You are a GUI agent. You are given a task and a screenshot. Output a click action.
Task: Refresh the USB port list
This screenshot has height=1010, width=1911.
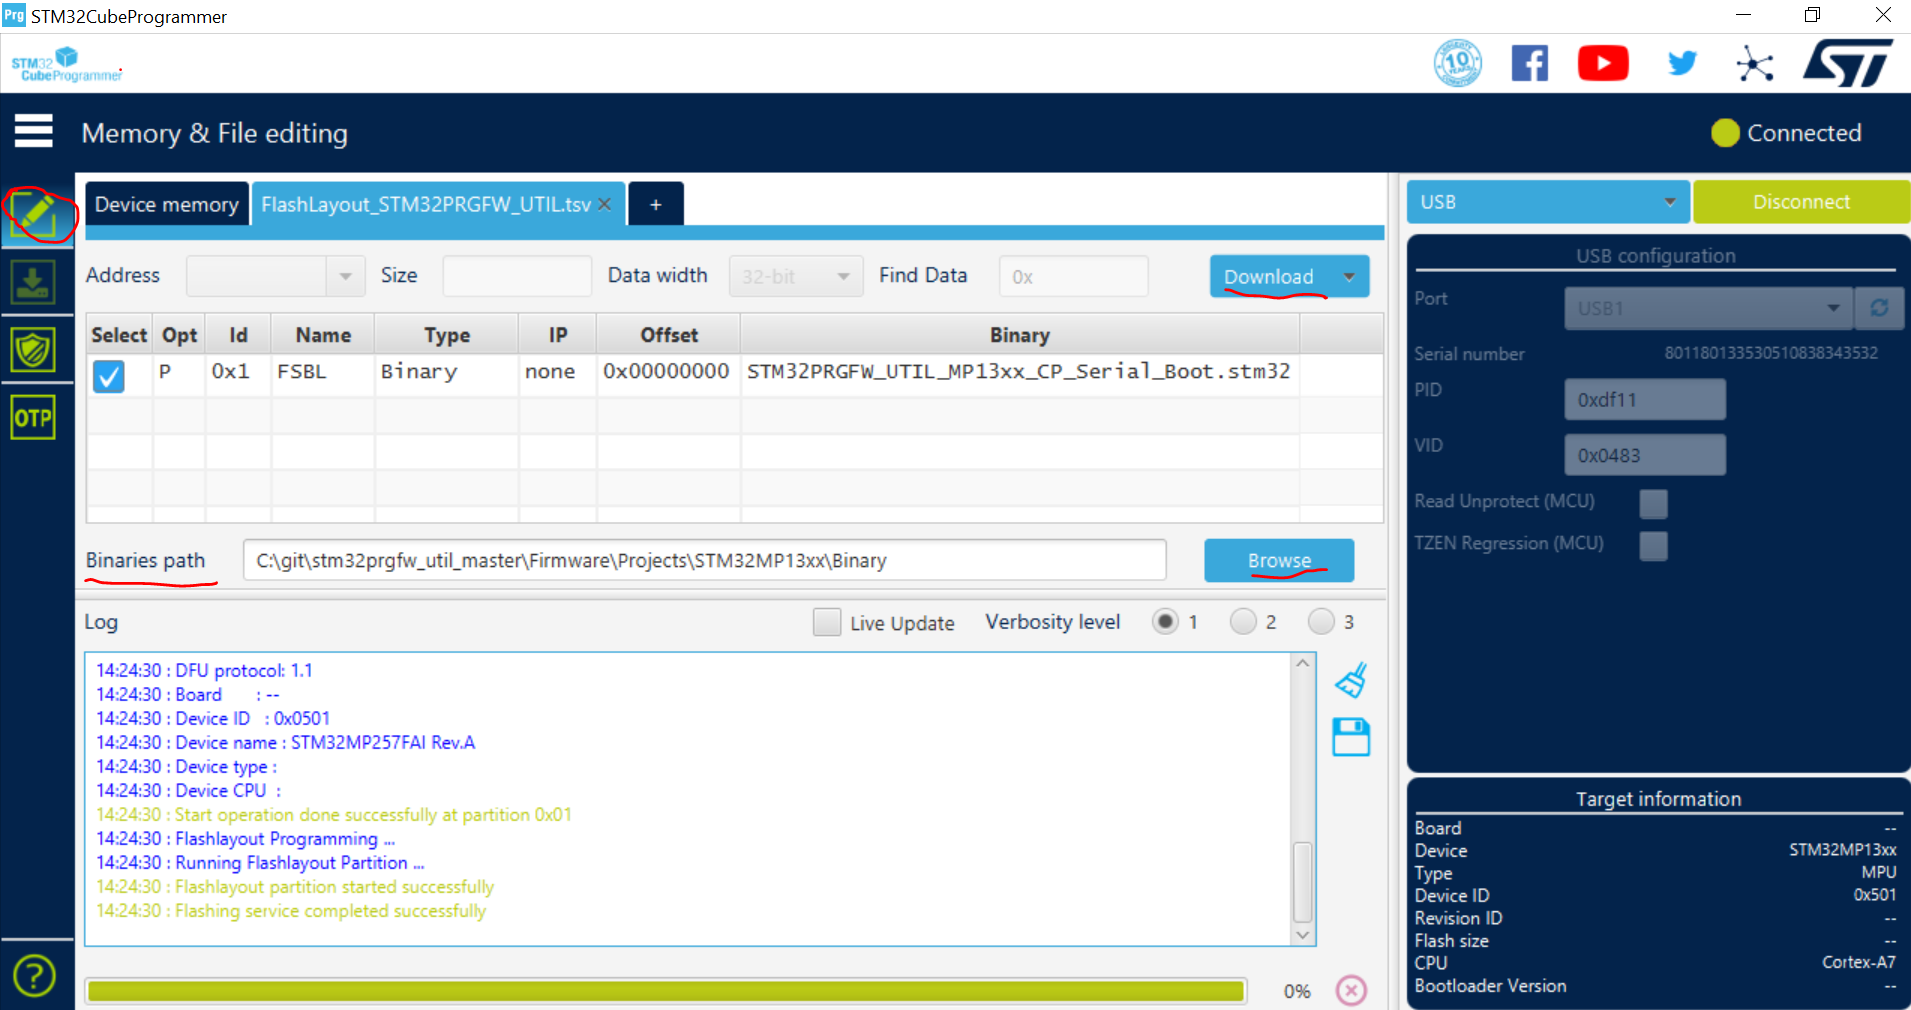click(1879, 308)
